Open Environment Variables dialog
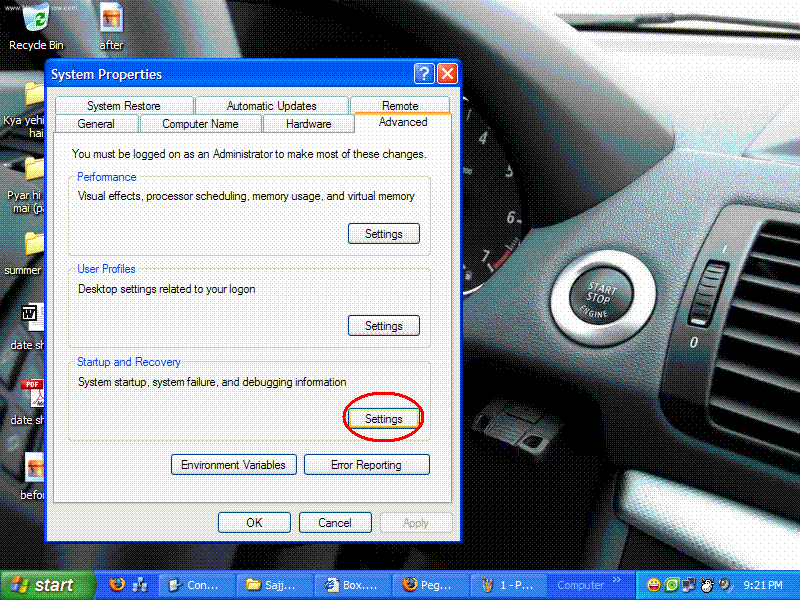 click(x=233, y=465)
